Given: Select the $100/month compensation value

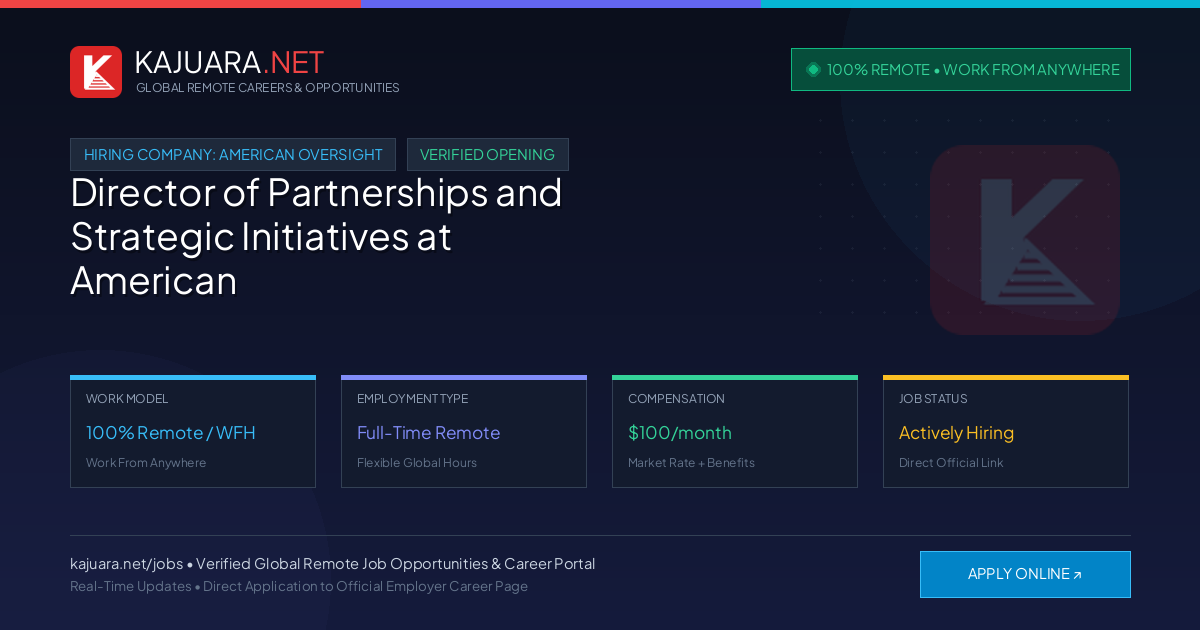Looking at the screenshot, I should 680,433.
